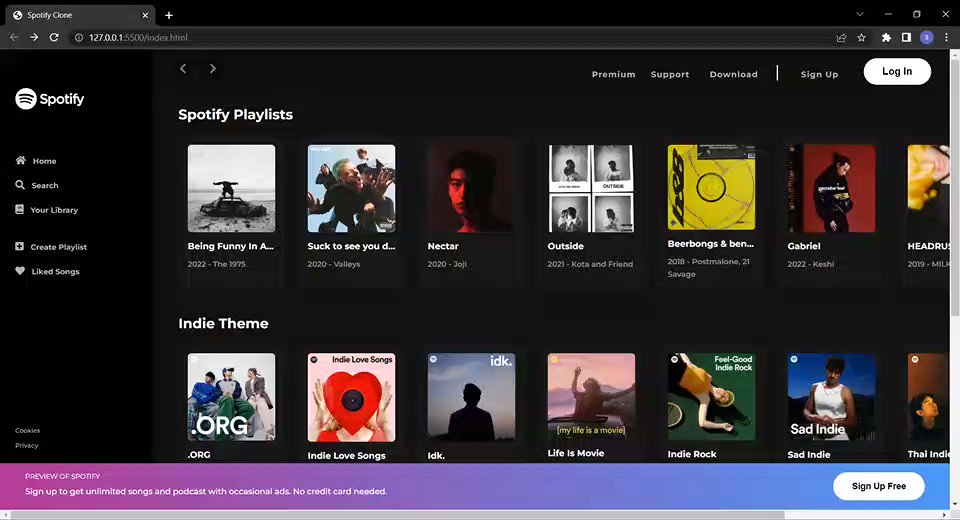Open the Support nav link
960x520 pixels.
(x=670, y=74)
